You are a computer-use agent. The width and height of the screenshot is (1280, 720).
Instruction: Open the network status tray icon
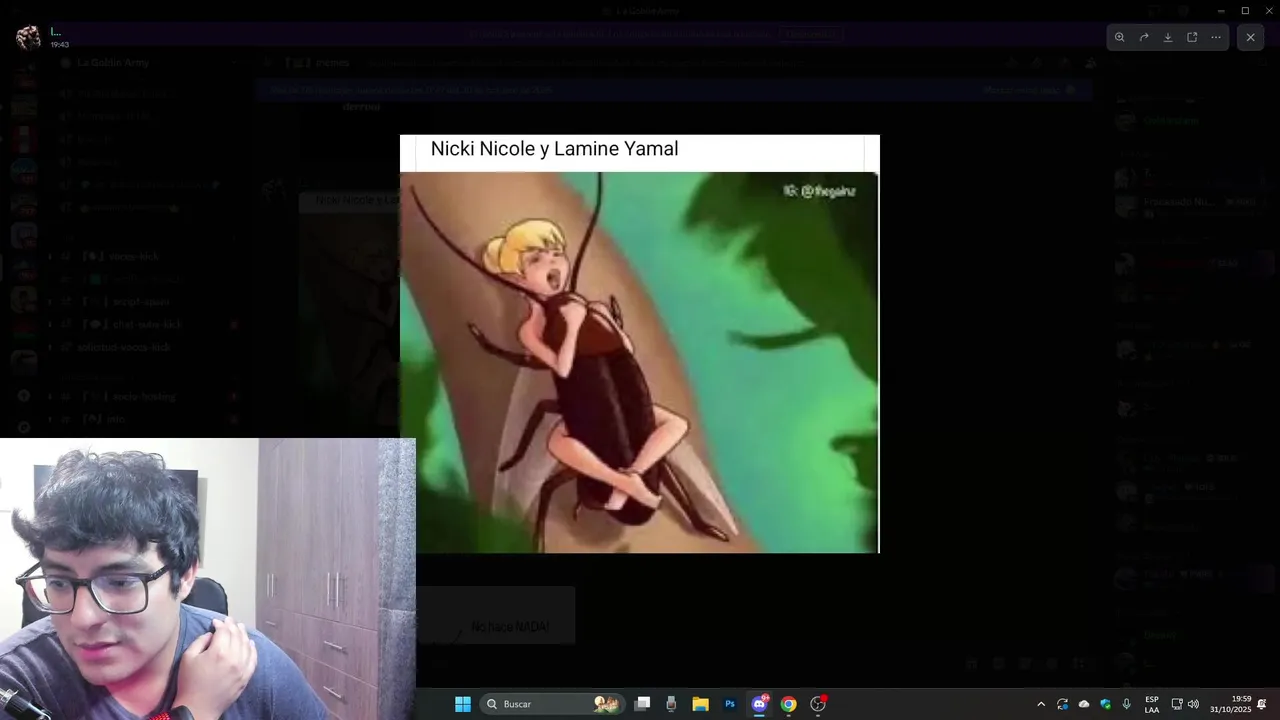[x=1177, y=704]
